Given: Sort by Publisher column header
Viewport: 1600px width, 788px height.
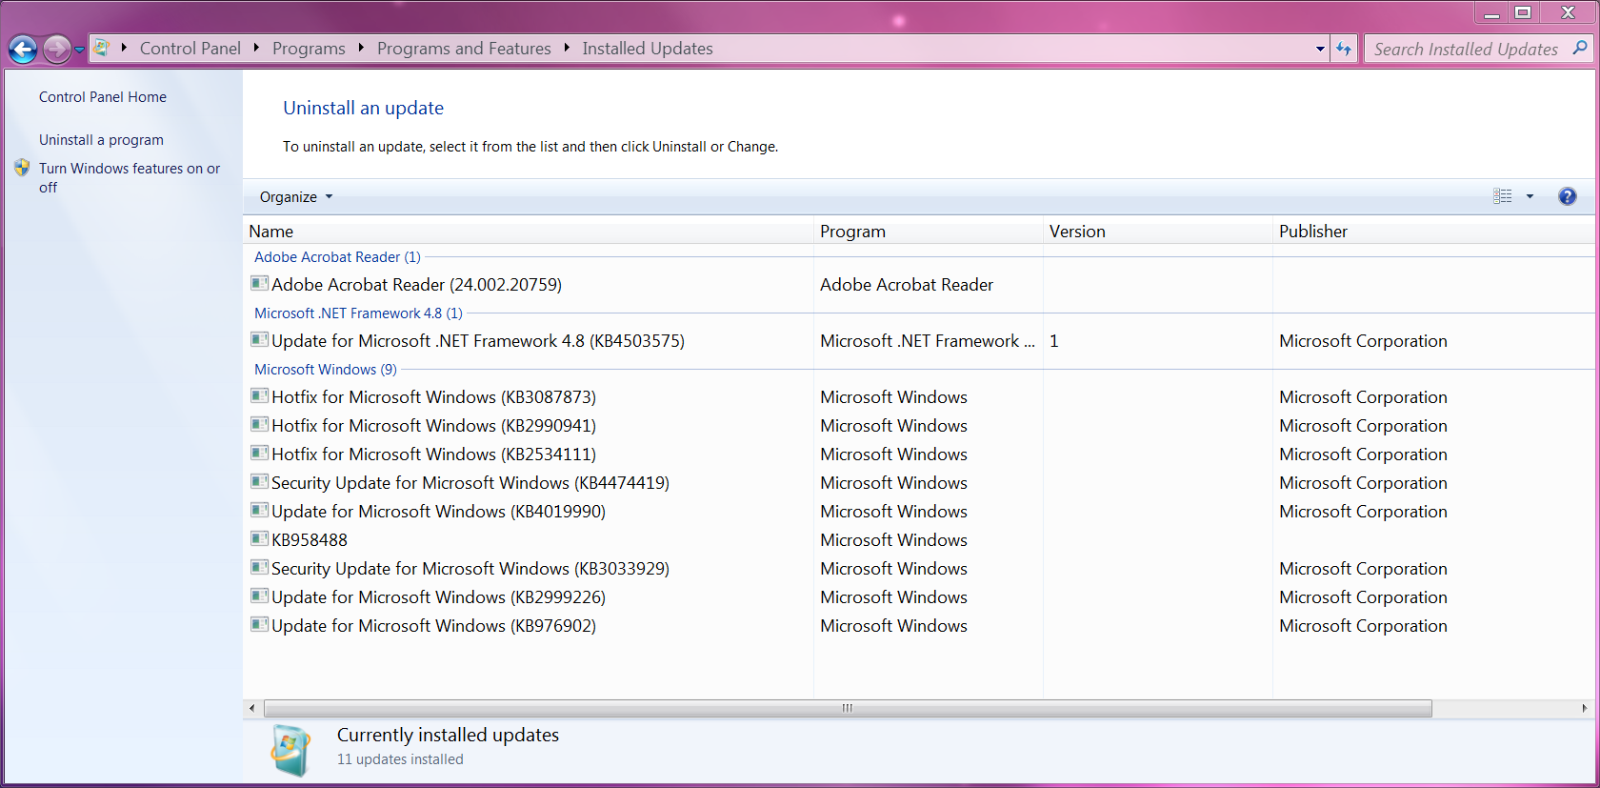Looking at the screenshot, I should pyautogui.click(x=1434, y=231).
